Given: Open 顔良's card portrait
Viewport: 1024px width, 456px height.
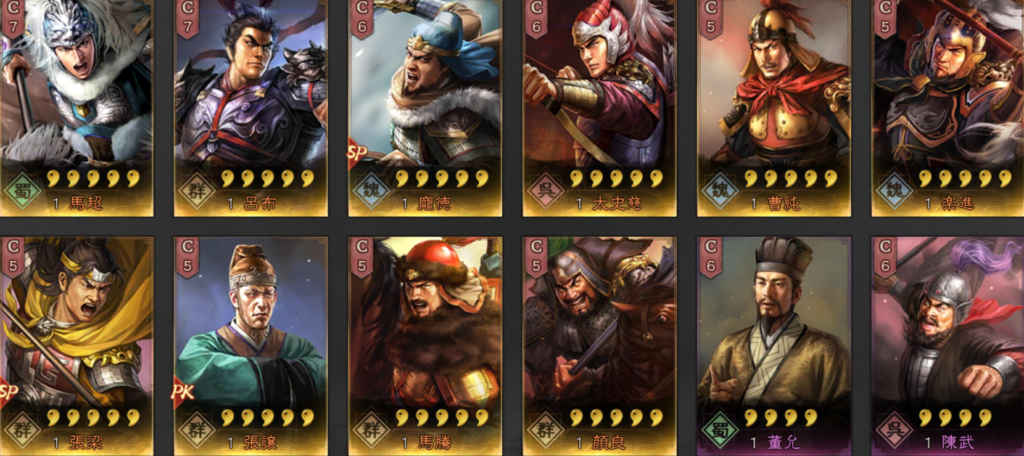Looking at the screenshot, I should point(600,320).
